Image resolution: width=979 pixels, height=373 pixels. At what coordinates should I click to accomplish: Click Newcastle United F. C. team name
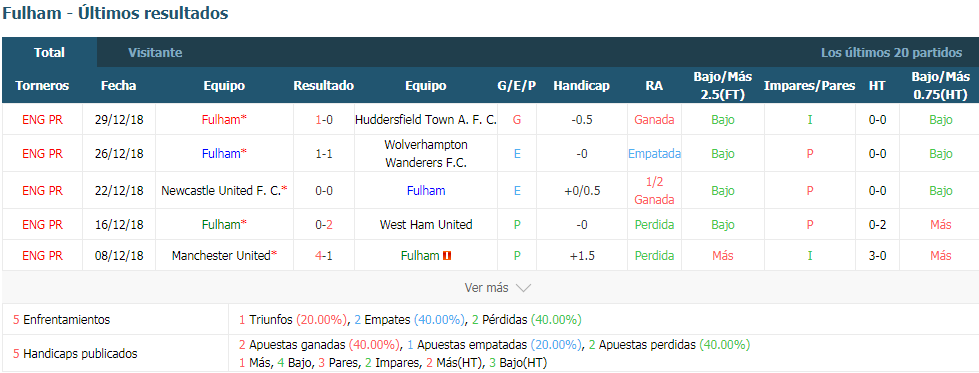221,191
